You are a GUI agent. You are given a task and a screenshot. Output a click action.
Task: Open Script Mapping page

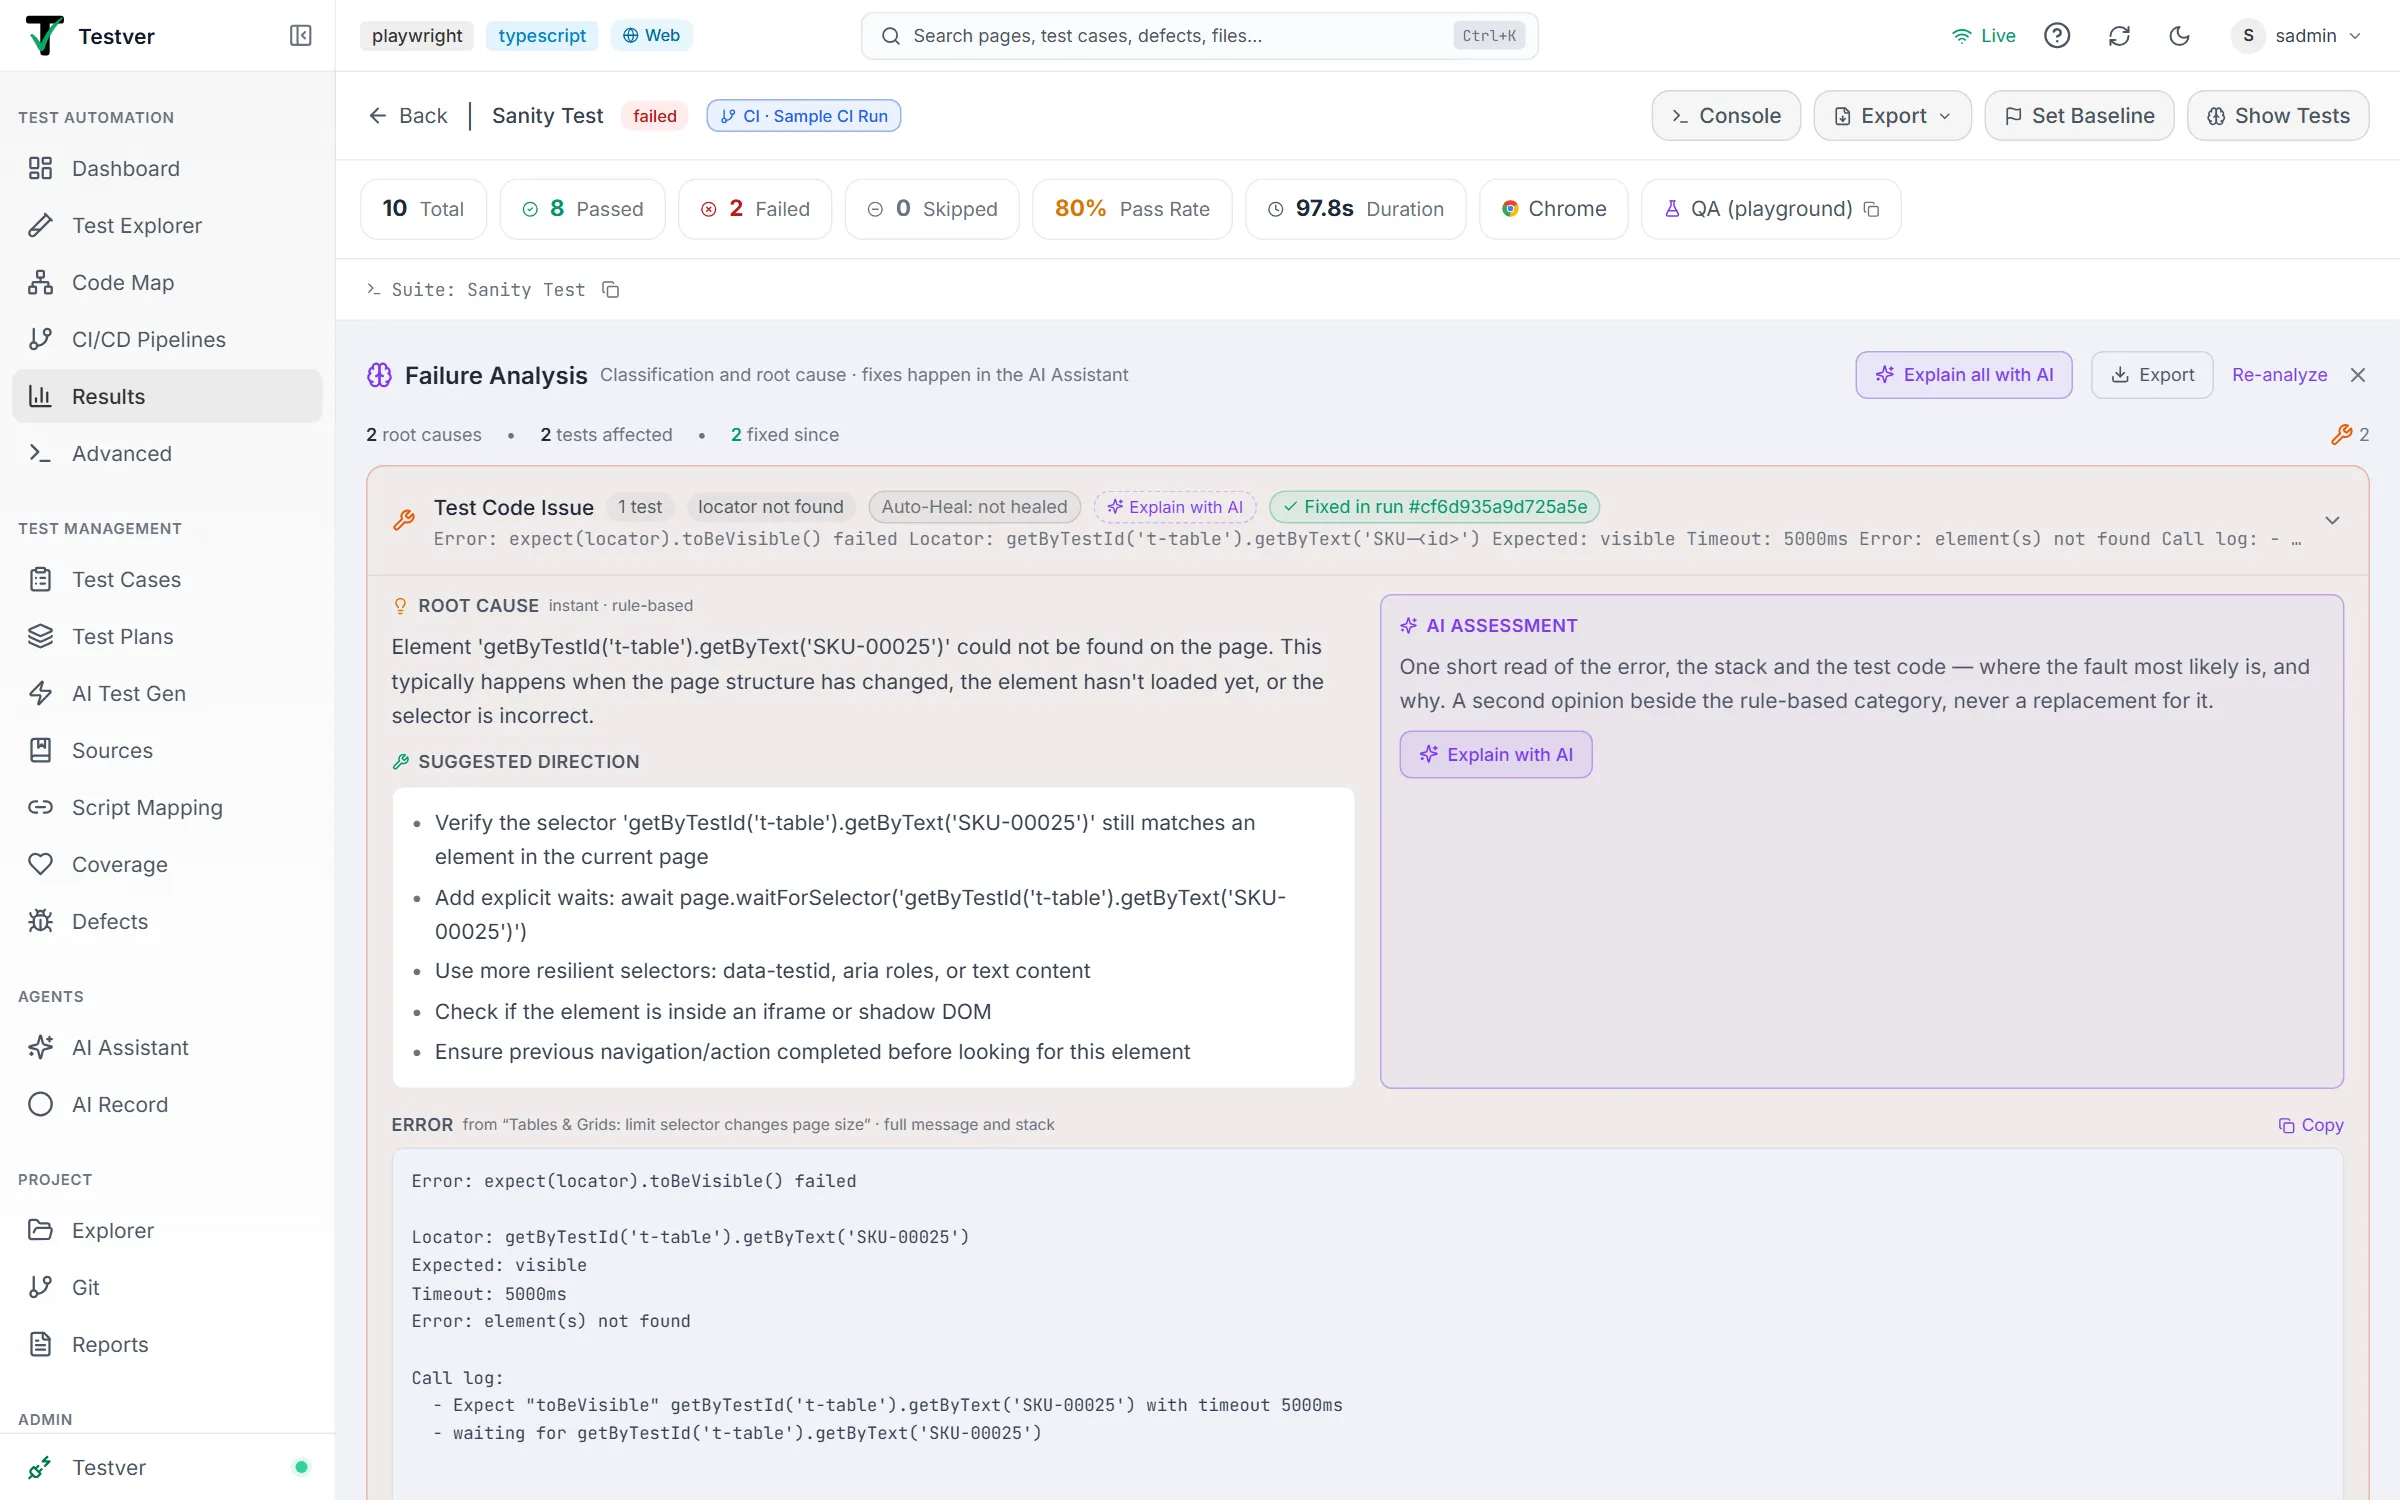(167, 807)
